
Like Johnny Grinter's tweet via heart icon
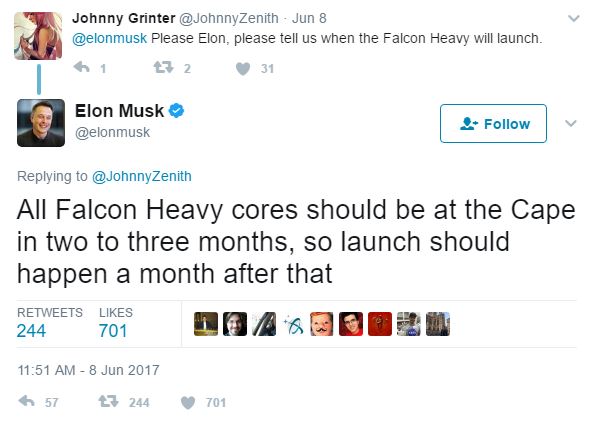click(243, 69)
